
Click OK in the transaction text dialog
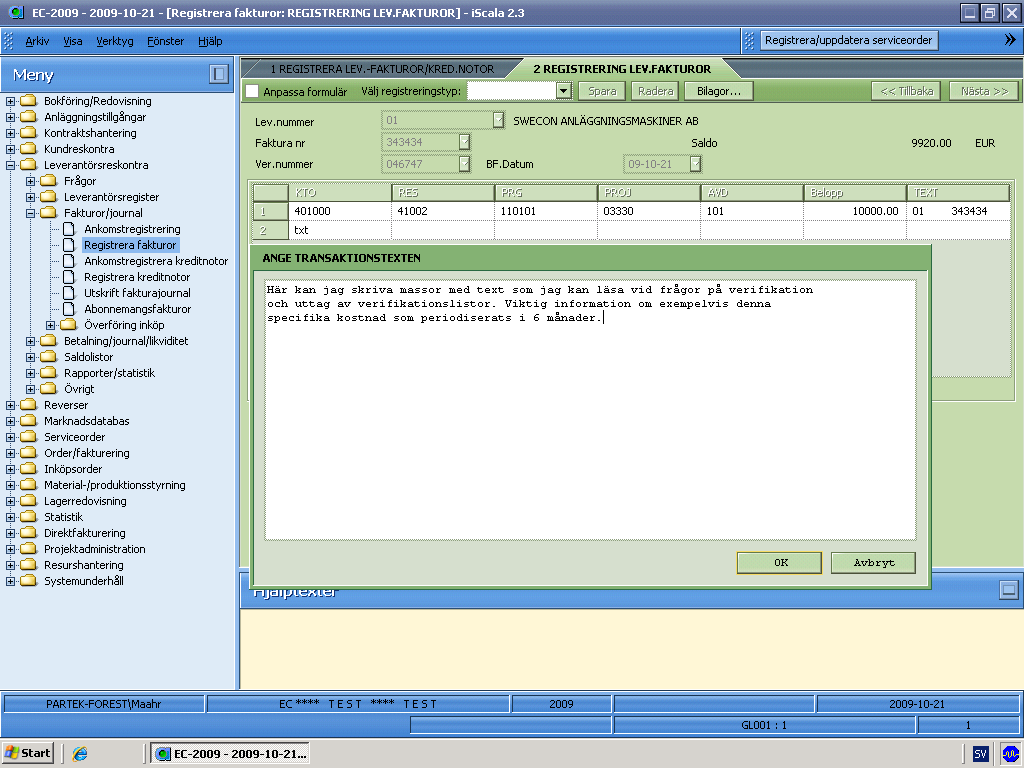[x=780, y=562]
